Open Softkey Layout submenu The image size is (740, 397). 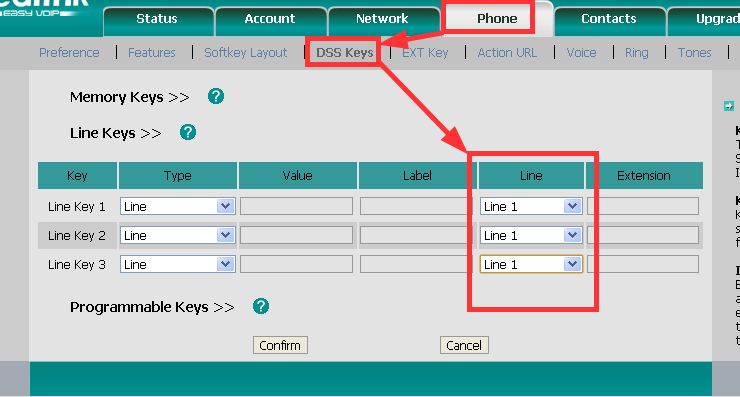246,52
